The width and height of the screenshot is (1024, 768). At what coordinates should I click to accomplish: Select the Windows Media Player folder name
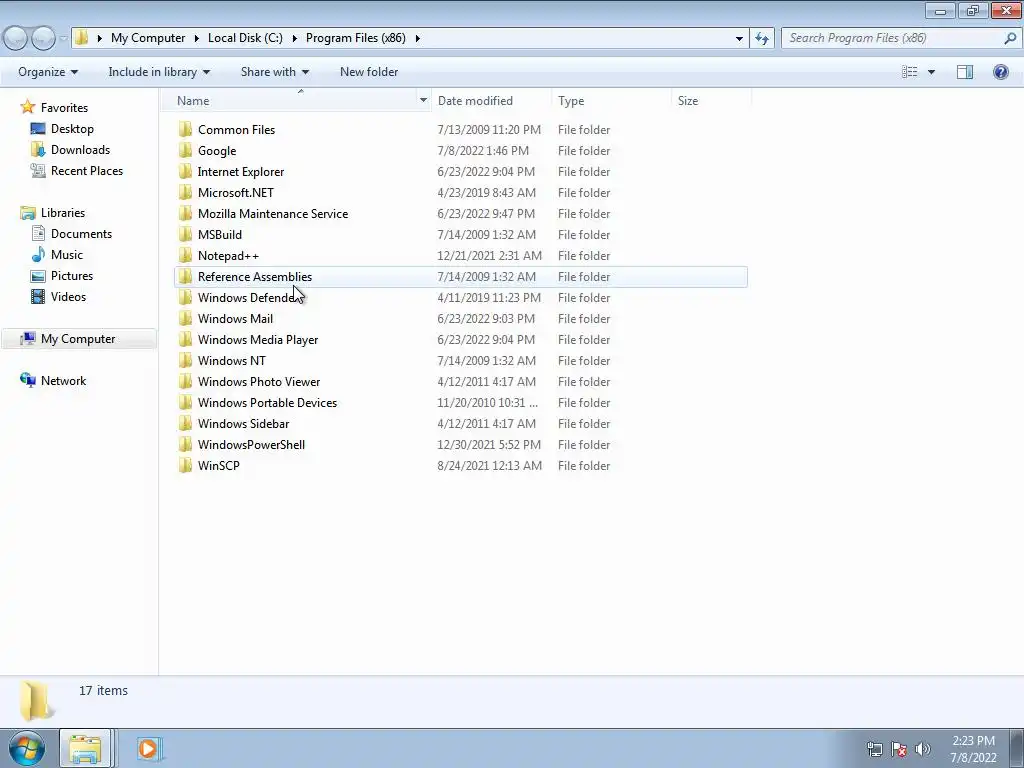(258, 340)
